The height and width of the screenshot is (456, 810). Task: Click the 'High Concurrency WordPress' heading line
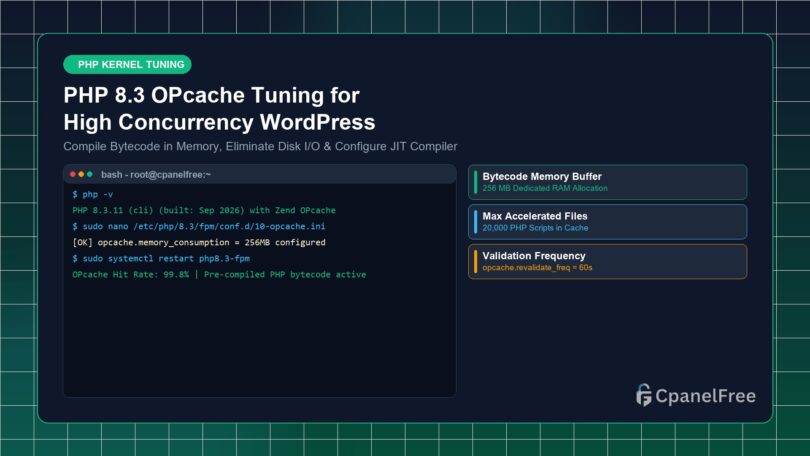(219, 122)
